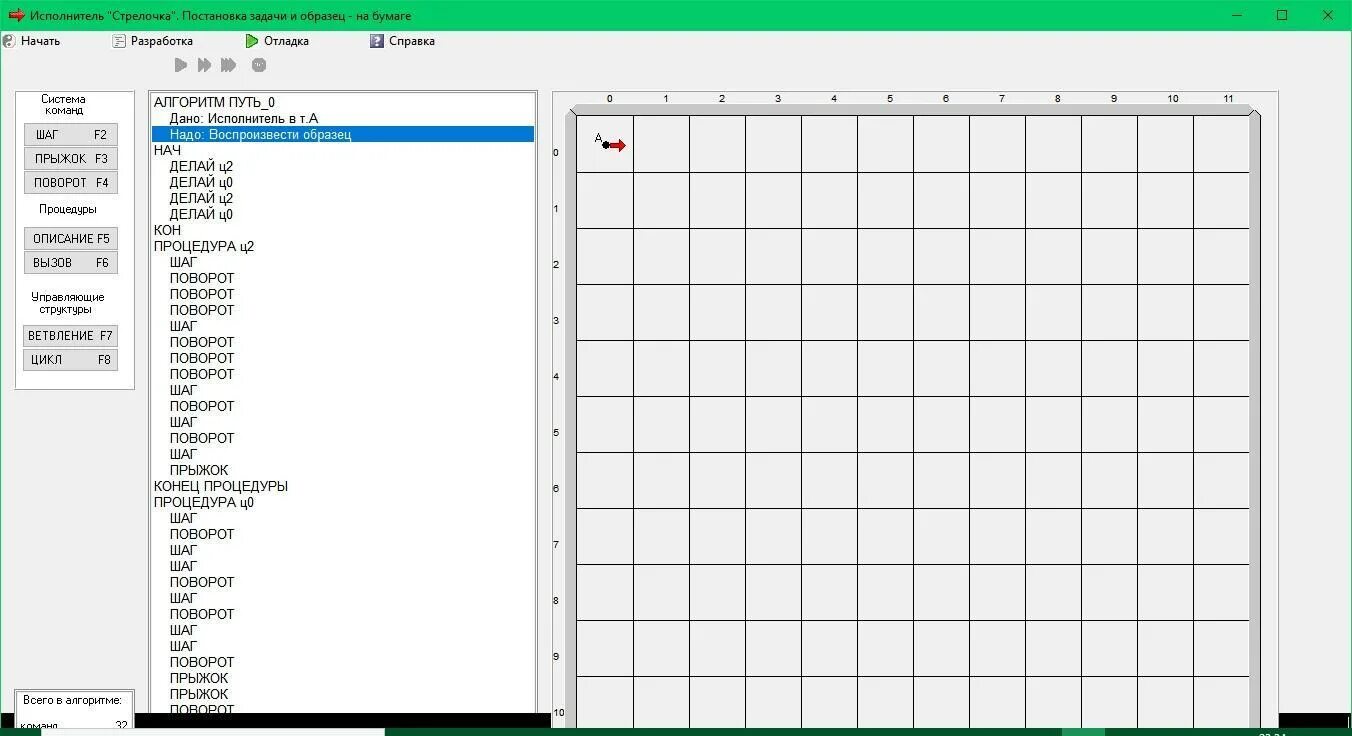Select the ПРОЦЕДУРА ц2 line
The image size is (1352, 736).
click(x=204, y=246)
